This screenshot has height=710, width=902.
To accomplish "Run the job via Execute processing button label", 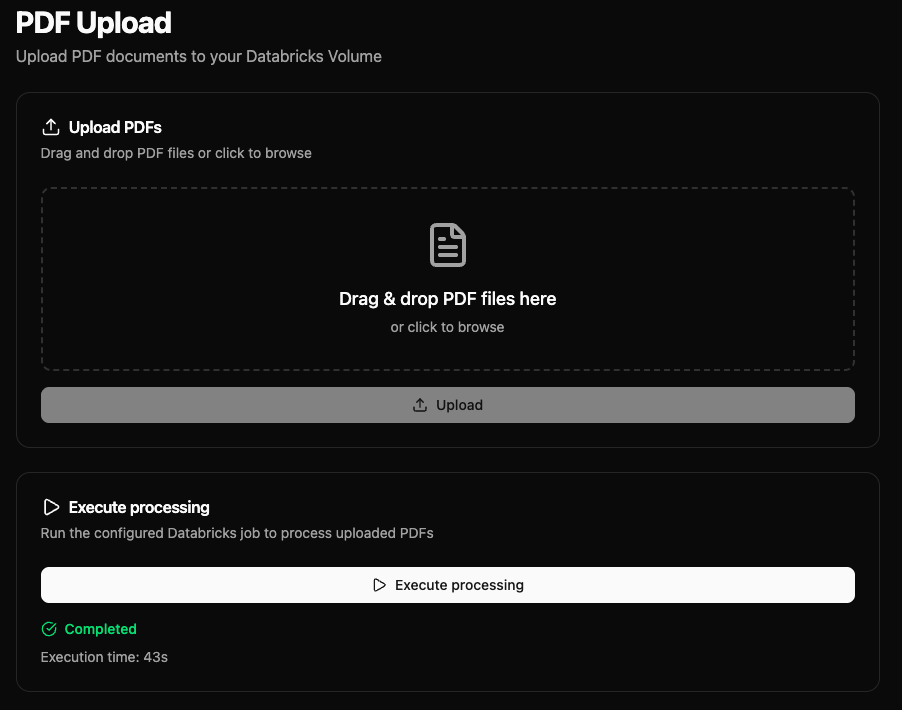I will [x=459, y=585].
